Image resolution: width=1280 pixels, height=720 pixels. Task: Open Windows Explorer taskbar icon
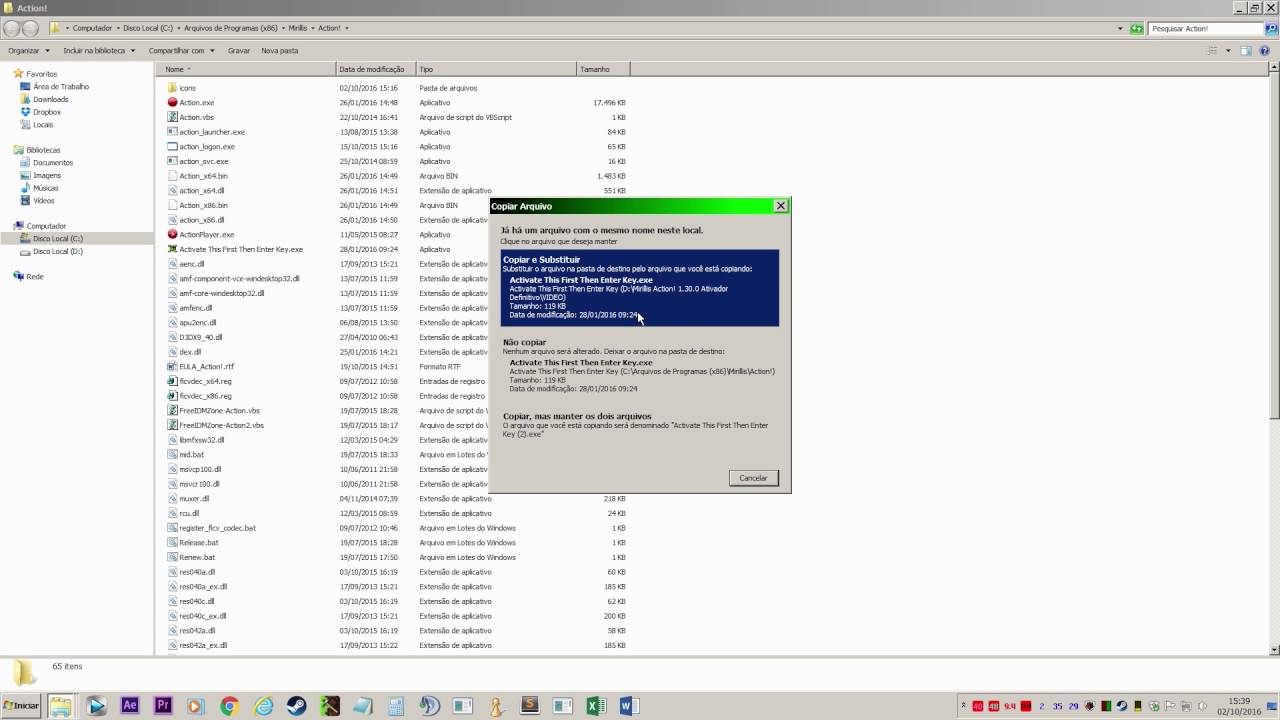[x=61, y=706]
